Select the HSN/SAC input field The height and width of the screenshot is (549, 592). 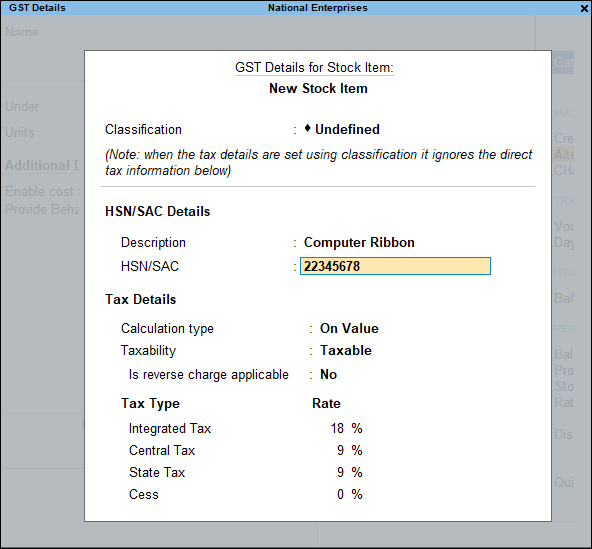coord(395,266)
